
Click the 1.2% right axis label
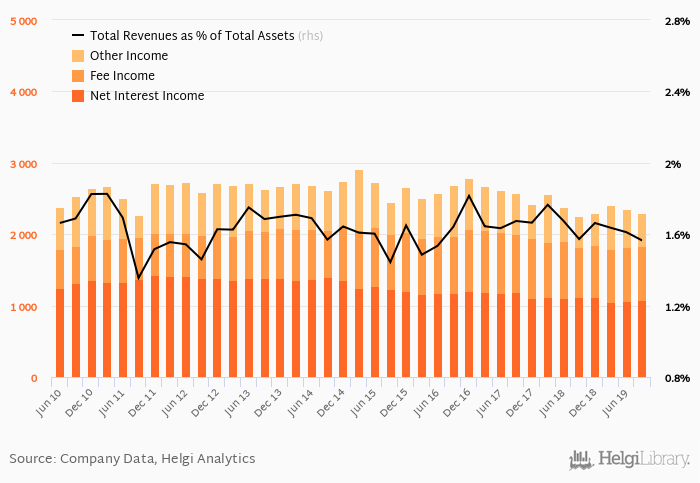click(678, 307)
